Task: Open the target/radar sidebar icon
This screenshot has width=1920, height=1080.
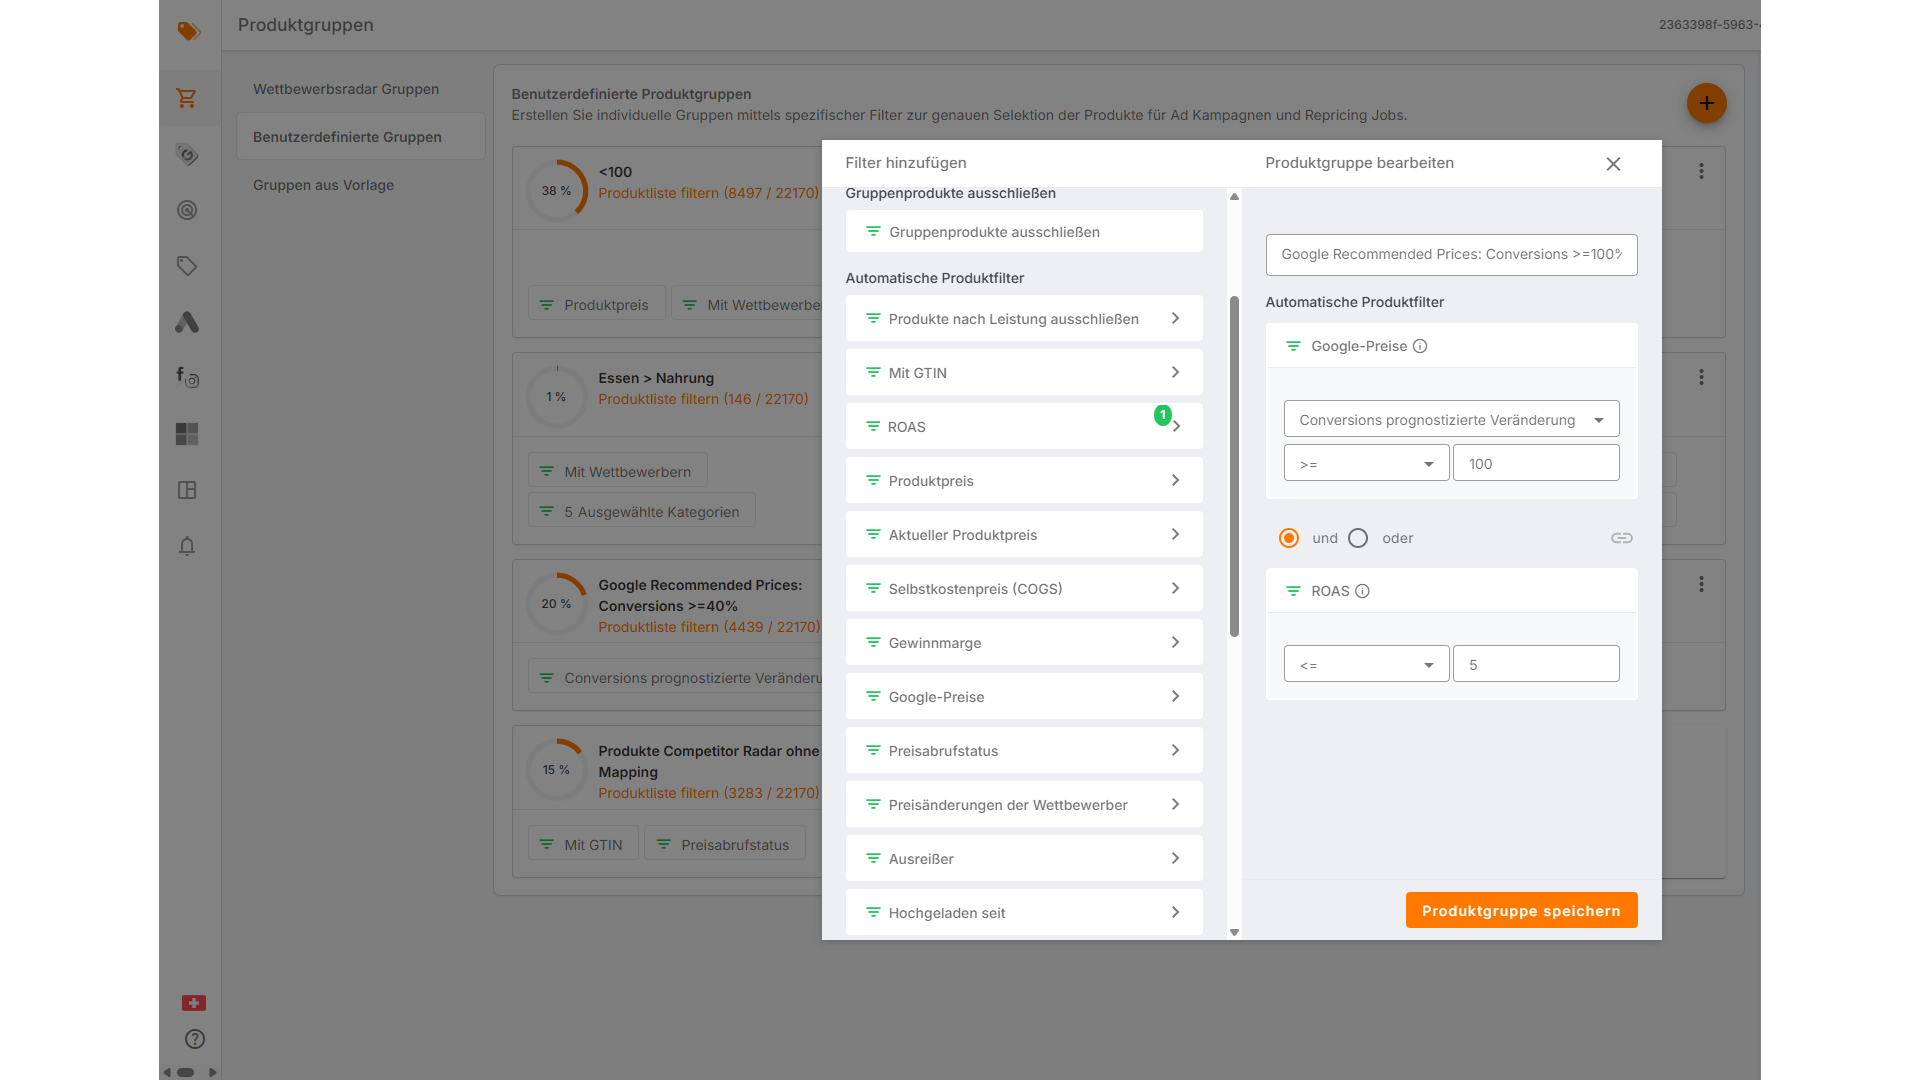Action: [187, 210]
